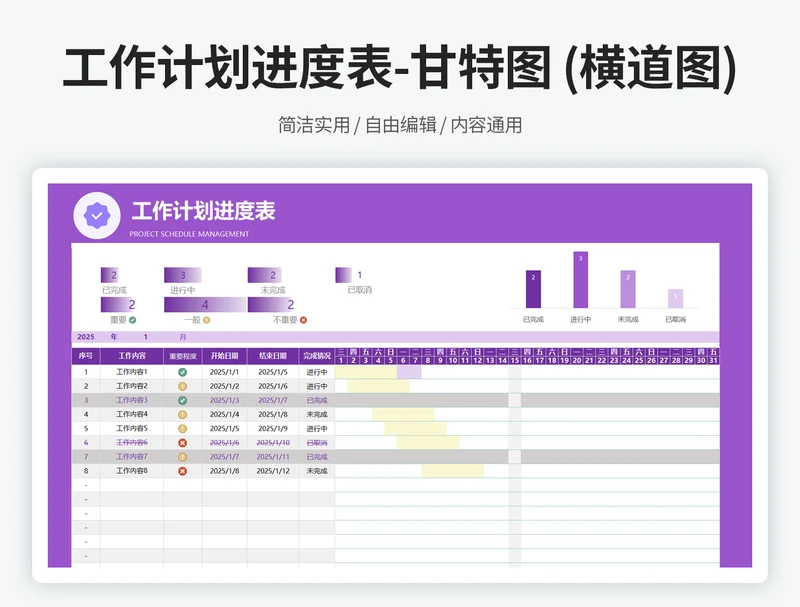Click the 工作内容 column header
The height and width of the screenshot is (607, 800).
point(132,356)
